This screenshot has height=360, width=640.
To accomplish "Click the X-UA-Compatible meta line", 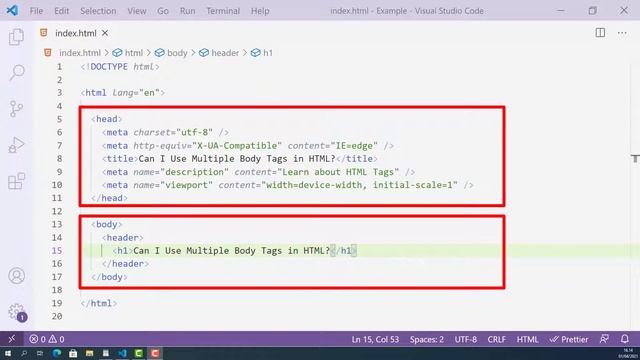I will pyautogui.click(x=248, y=145).
